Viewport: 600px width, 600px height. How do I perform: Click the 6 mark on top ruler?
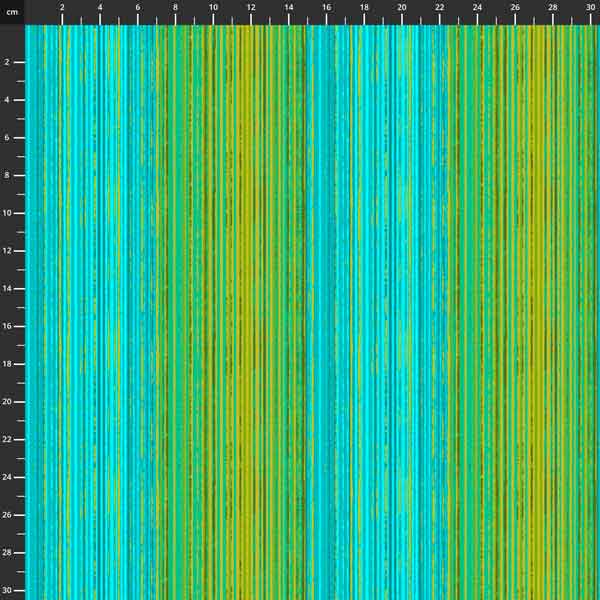tap(137, 8)
